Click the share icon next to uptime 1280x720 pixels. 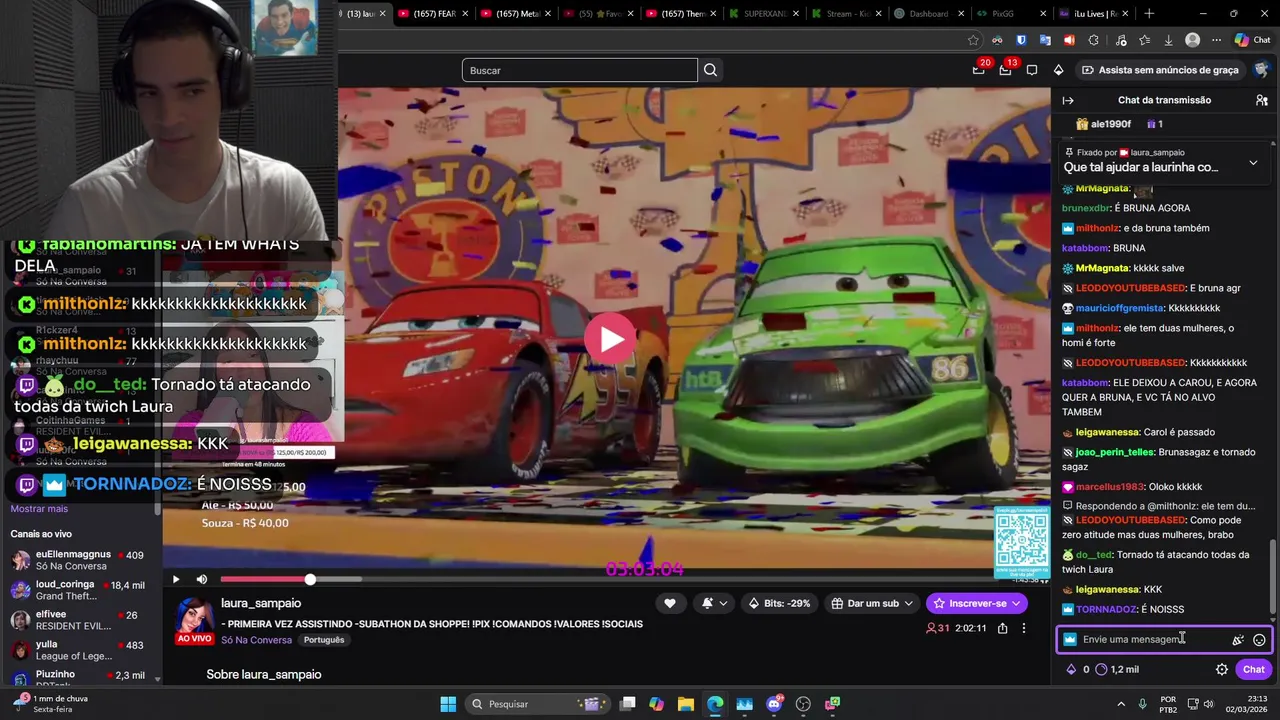1002,628
